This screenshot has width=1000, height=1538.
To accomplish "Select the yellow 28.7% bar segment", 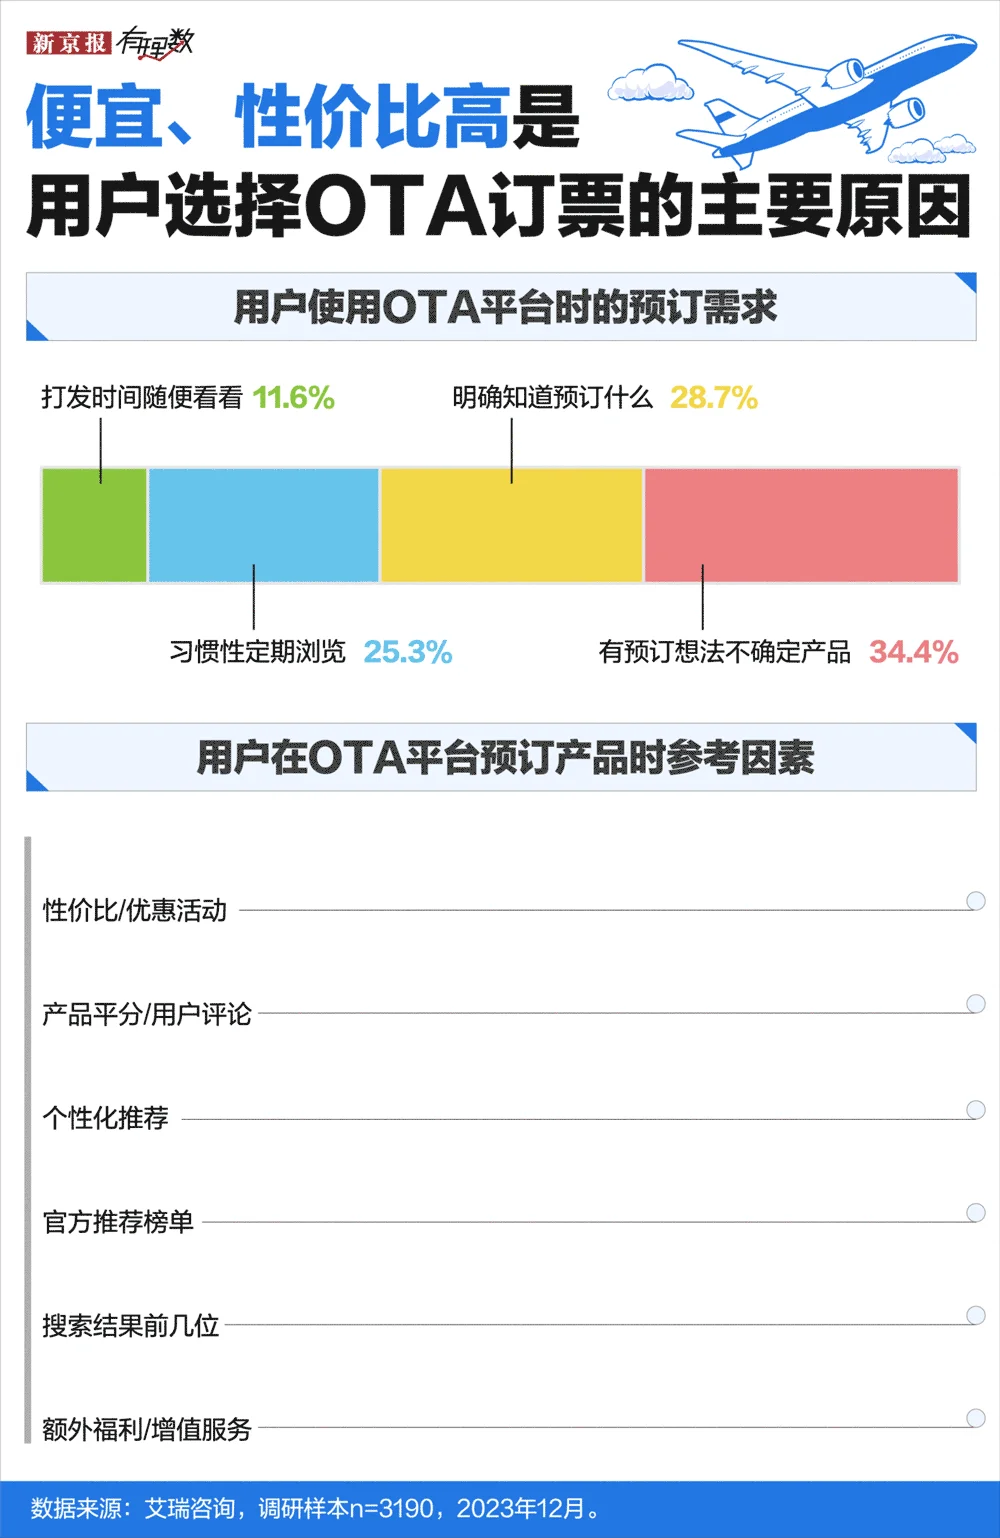I will [511, 525].
